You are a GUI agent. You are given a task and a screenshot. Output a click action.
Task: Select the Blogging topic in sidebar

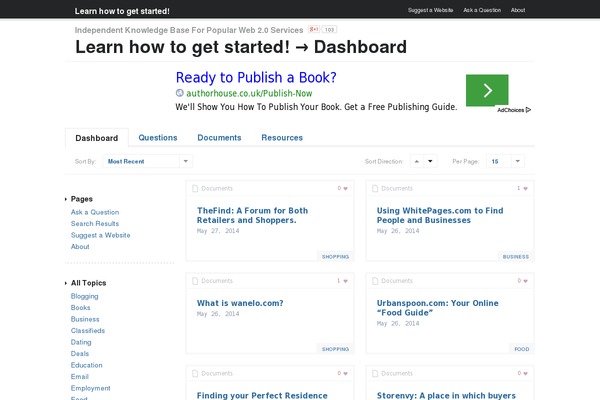pos(85,297)
